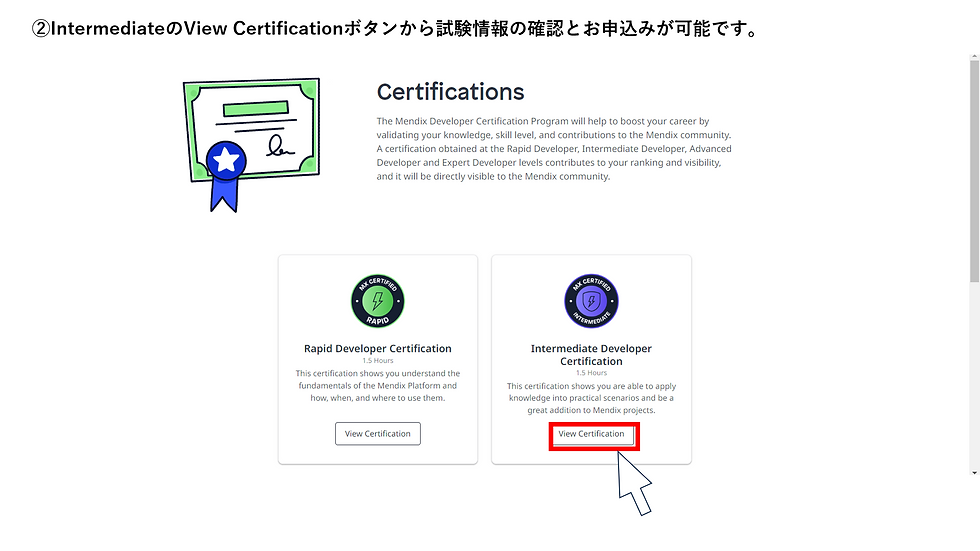Click '1.5 Hours' under Rapid Developer Certification
This screenshot has height=551, width=980.
point(378,360)
